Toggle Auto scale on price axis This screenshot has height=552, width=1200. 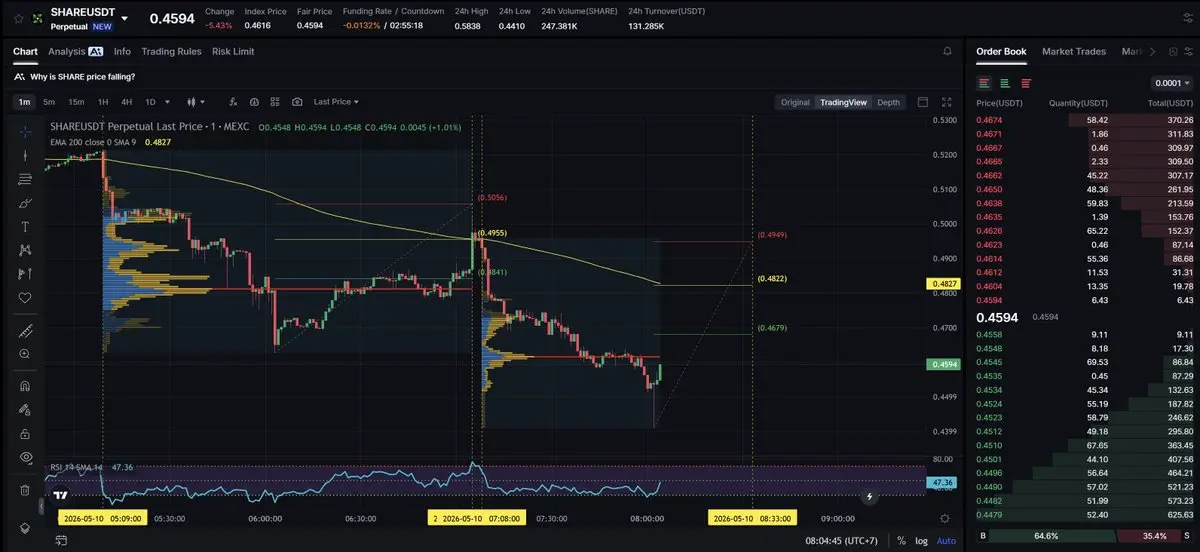pyautogui.click(x=946, y=540)
